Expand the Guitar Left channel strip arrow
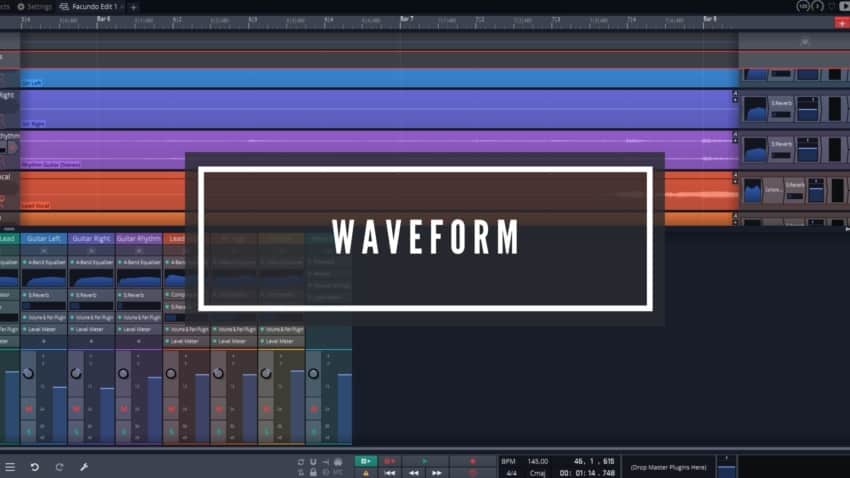Image resolution: width=850 pixels, height=478 pixels. click(x=43, y=340)
